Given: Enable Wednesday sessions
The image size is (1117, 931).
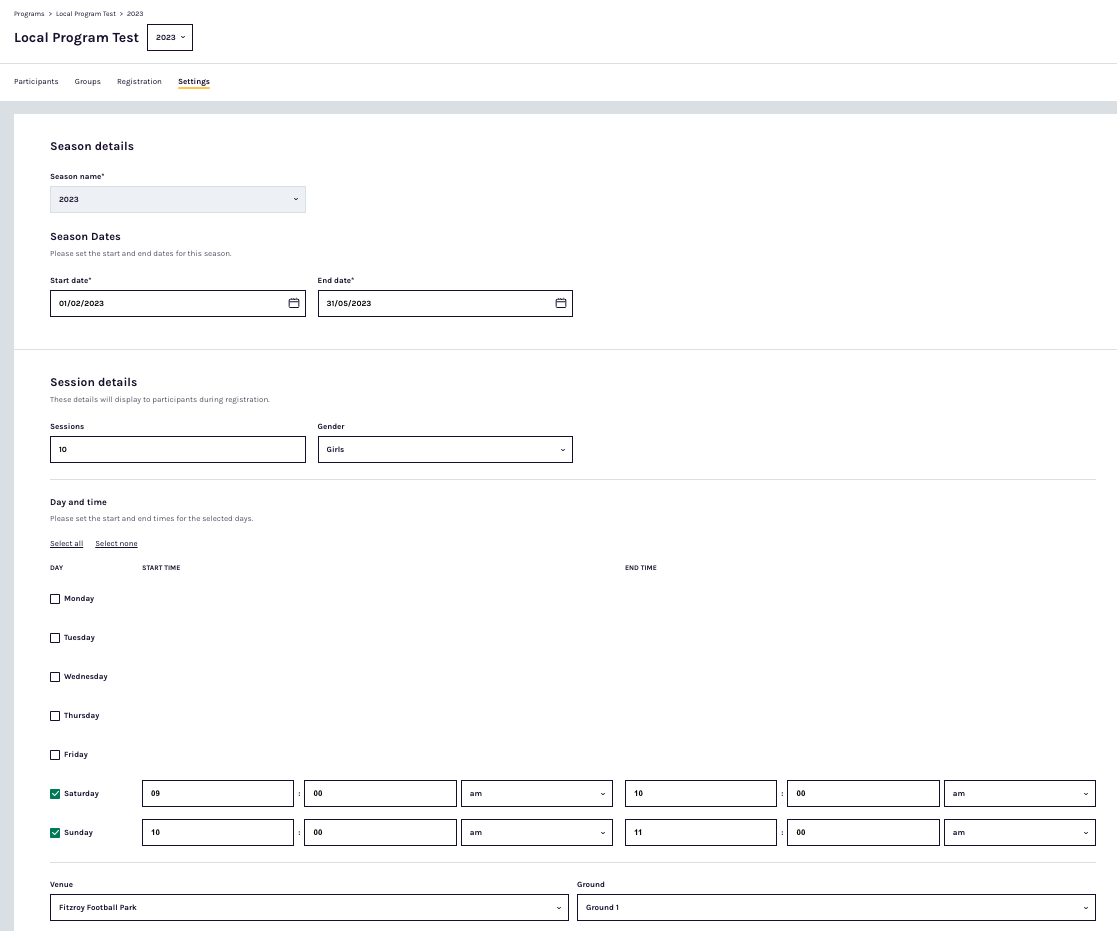Looking at the screenshot, I should click(55, 676).
